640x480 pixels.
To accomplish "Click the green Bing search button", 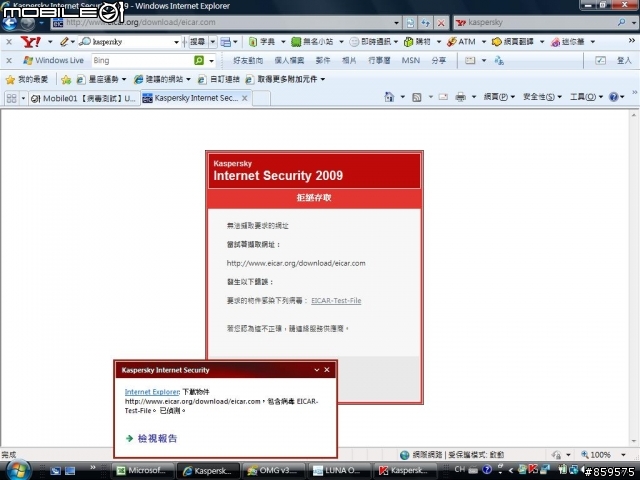I will pos(199,60).
